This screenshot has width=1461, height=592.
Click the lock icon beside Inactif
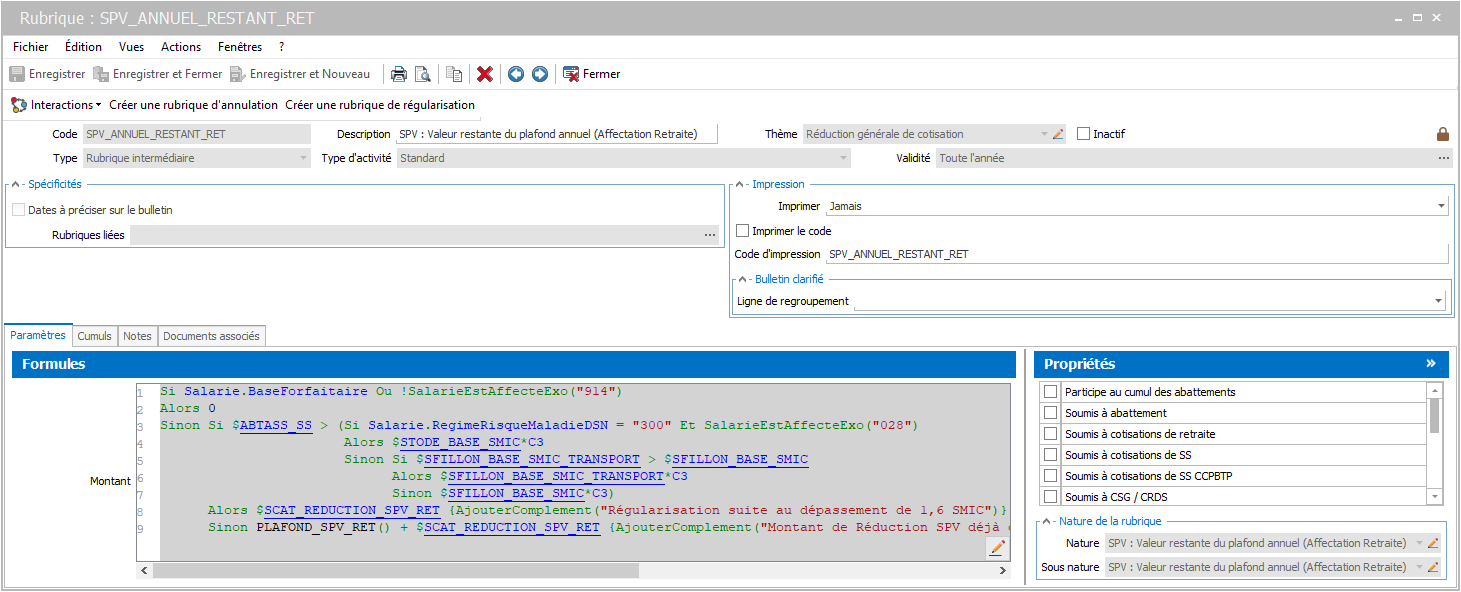1443,134
